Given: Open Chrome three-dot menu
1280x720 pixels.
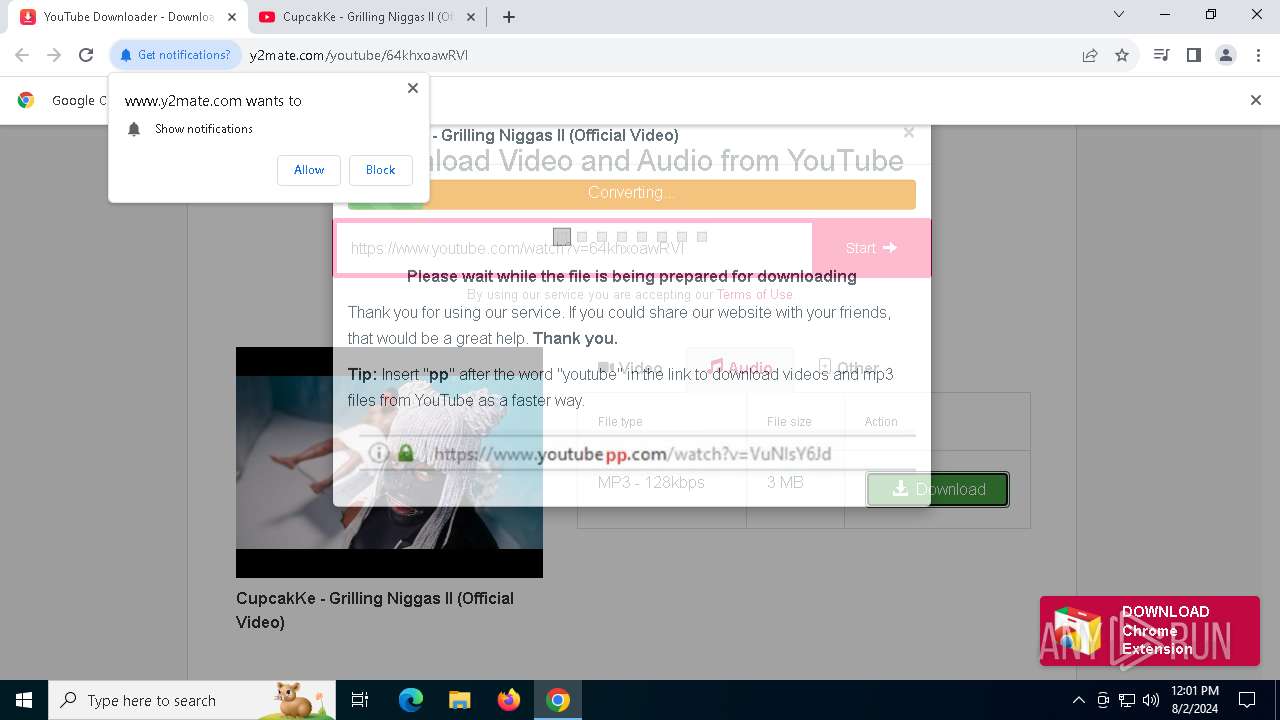Looking at the screenshot, I should click(1258, 55).
